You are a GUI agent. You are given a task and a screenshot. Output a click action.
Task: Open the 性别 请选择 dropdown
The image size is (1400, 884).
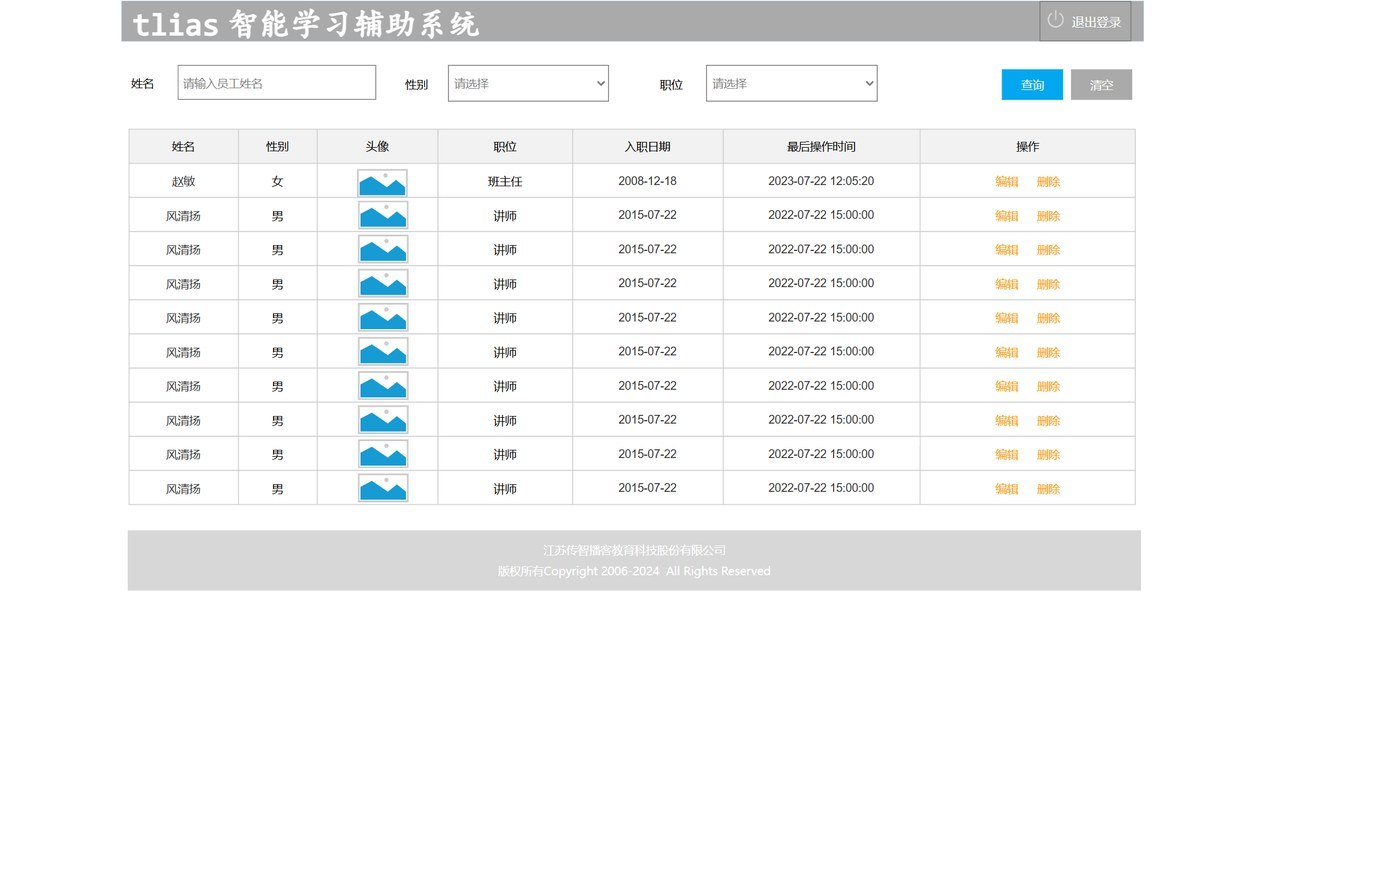tap(528, 83)
